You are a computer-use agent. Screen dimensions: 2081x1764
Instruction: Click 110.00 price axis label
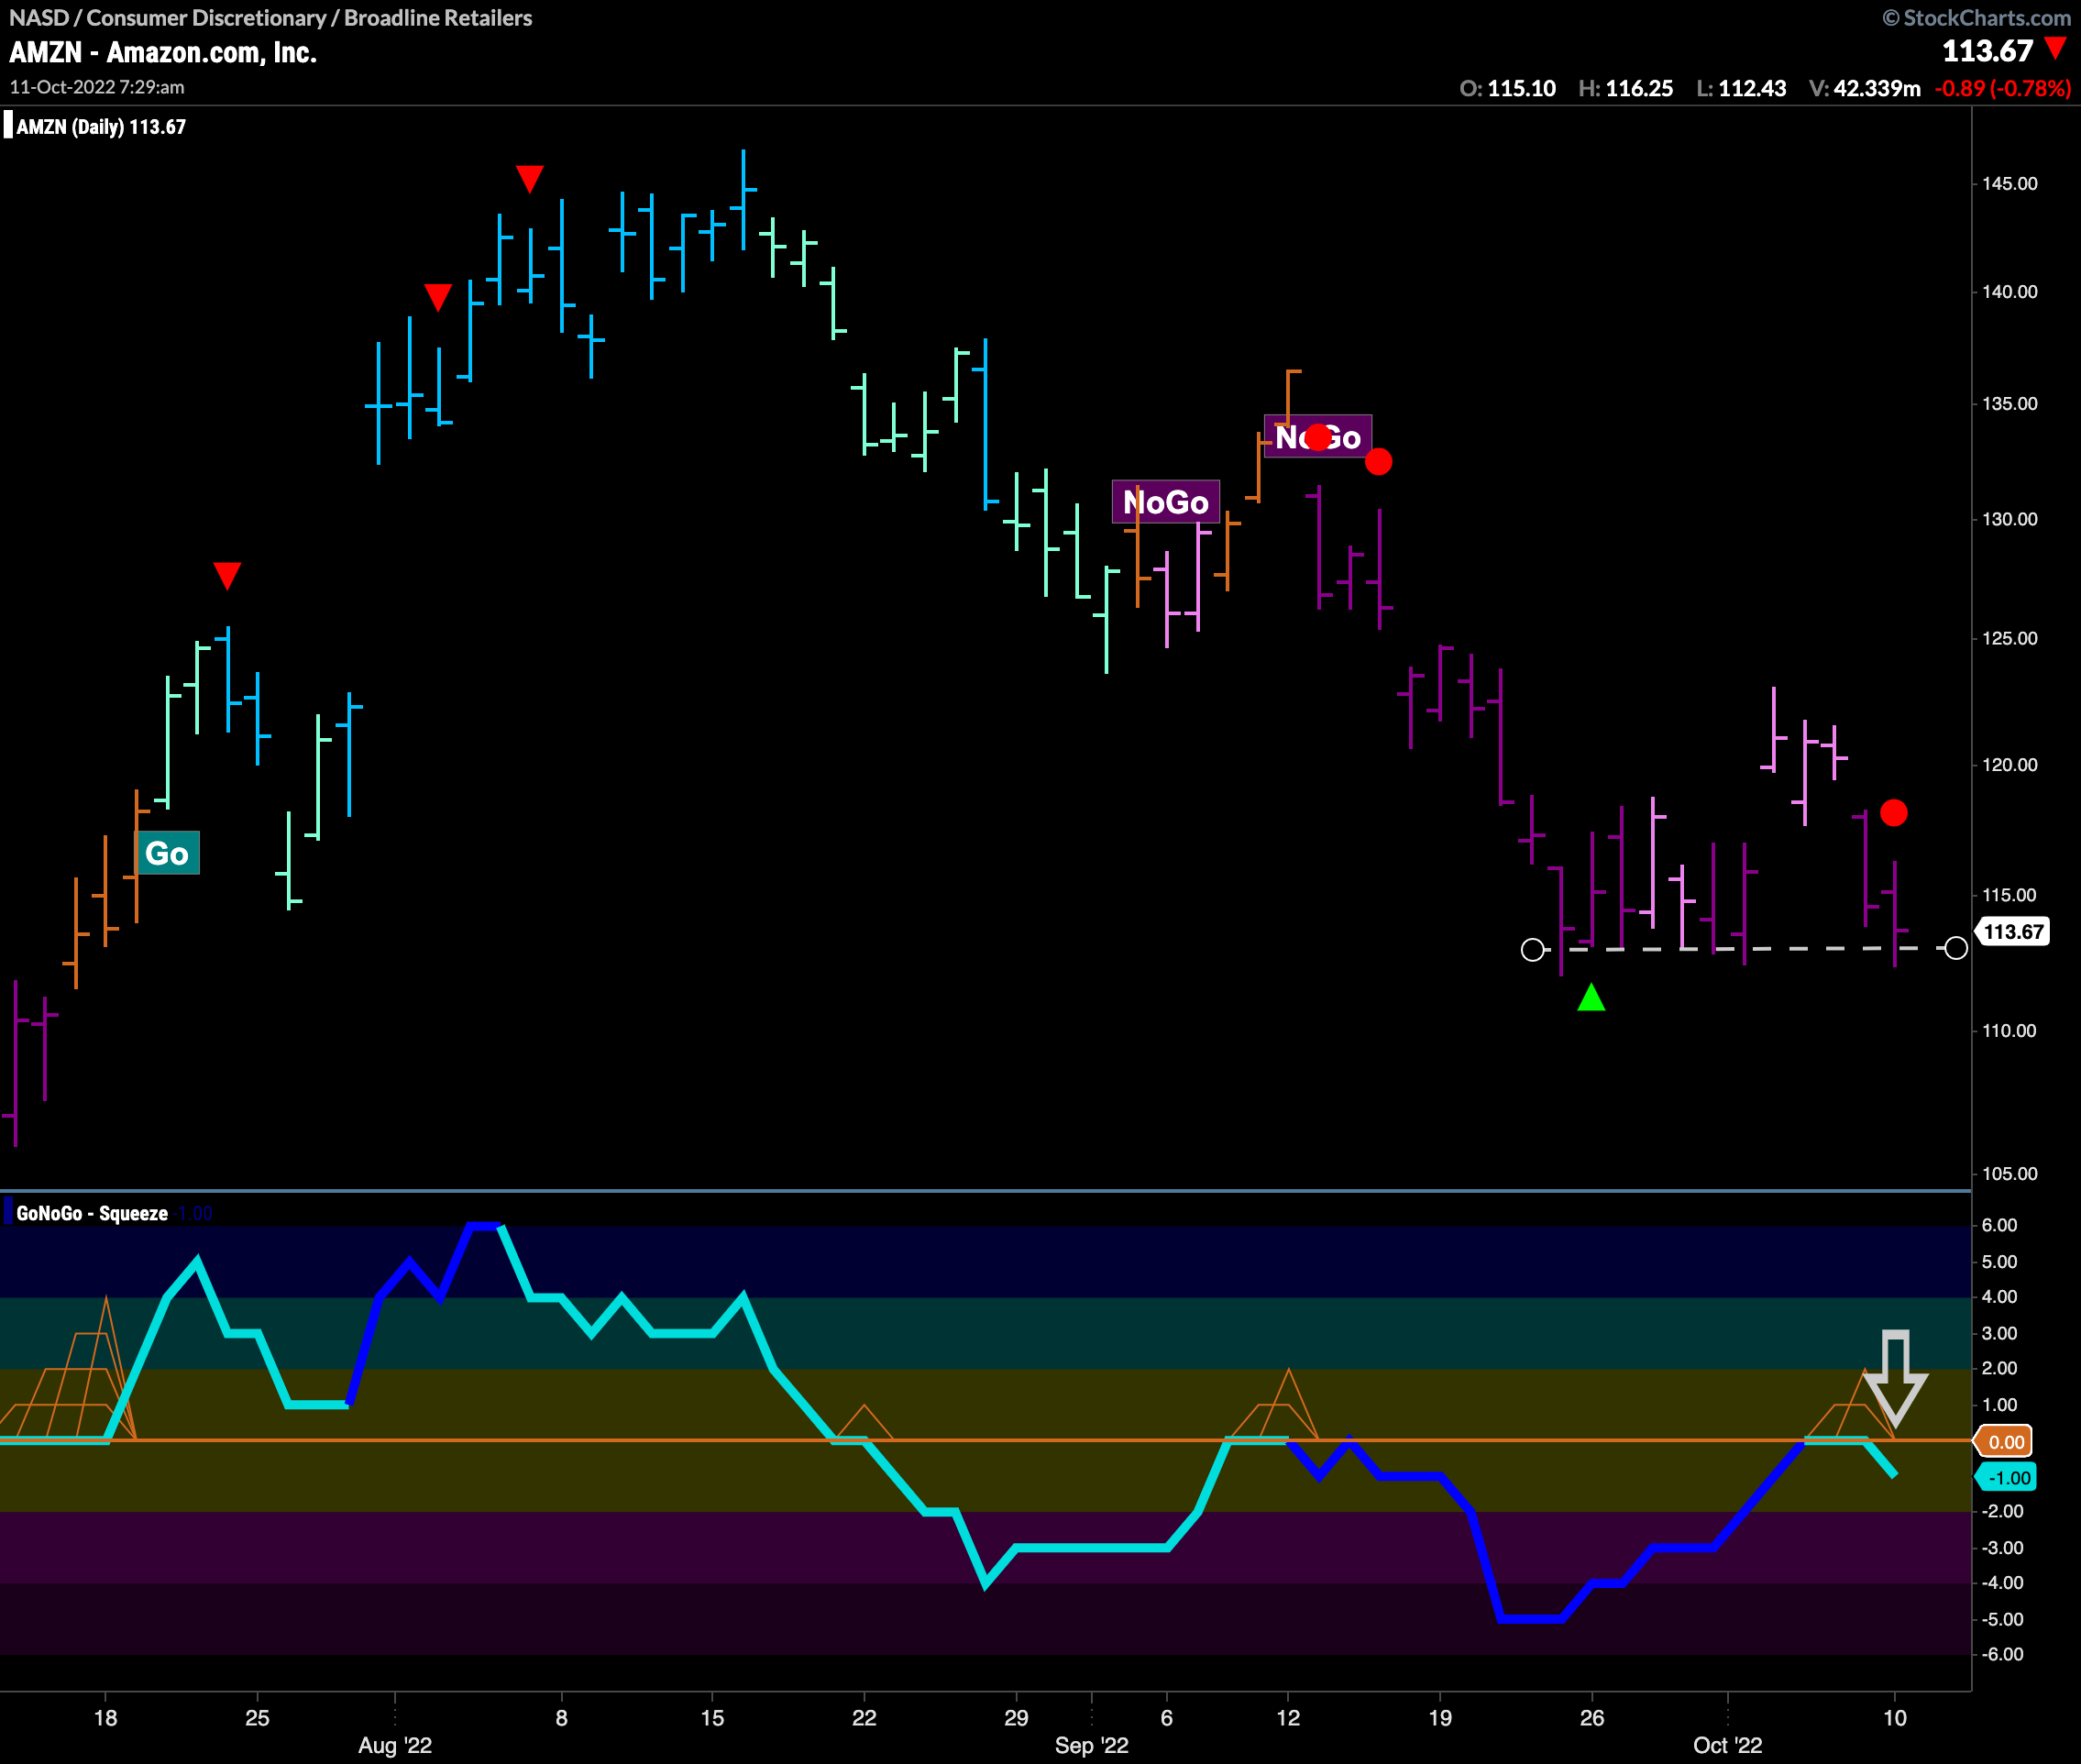(x=2009, y=1031)
